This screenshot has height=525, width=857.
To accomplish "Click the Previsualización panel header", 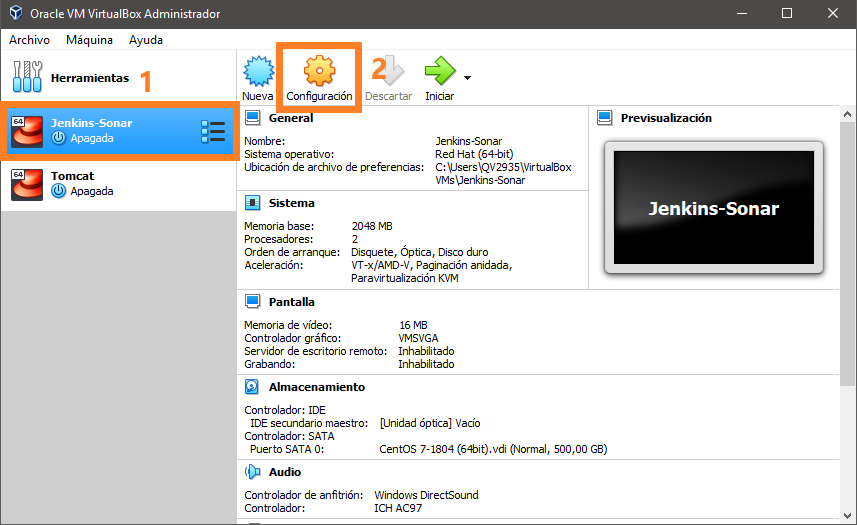I will 665,118.
